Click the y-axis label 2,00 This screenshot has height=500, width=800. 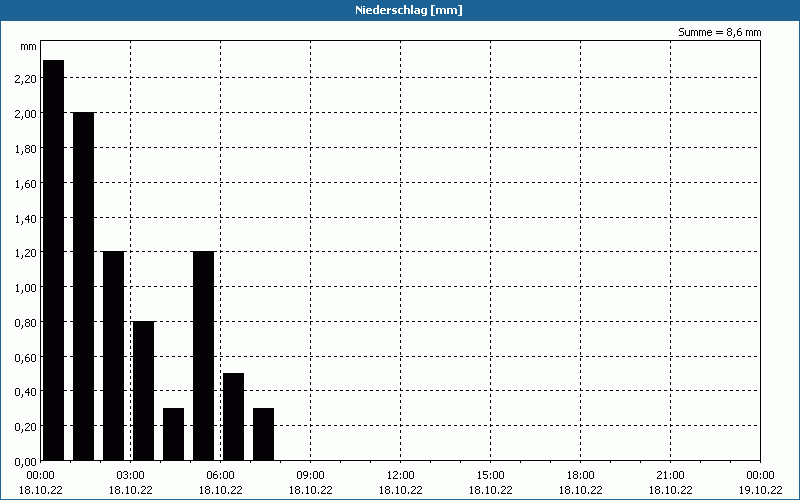point(26,113)
